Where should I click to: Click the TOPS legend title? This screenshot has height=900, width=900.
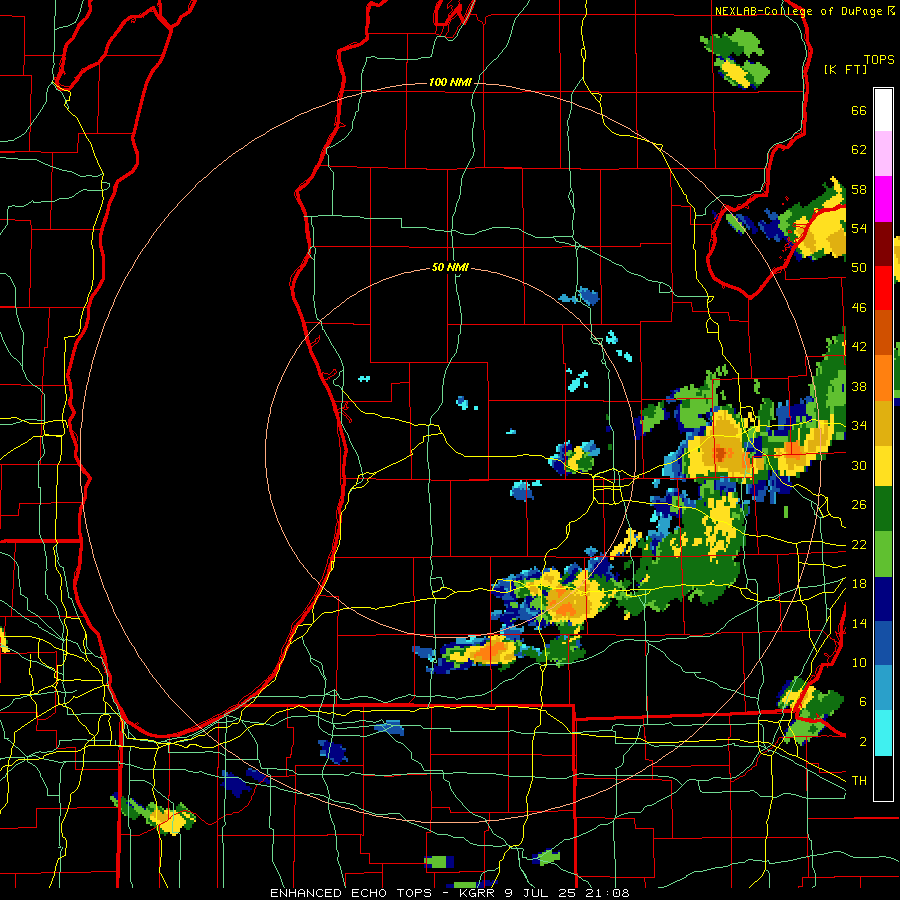879,59
